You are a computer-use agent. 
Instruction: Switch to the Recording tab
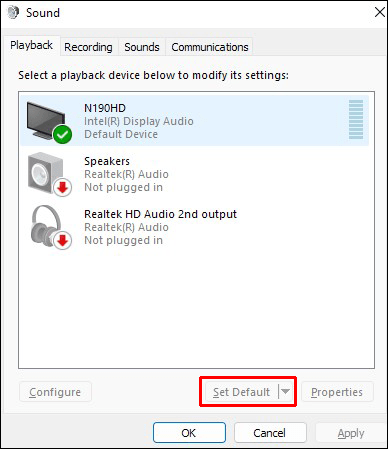click(88, 47)
